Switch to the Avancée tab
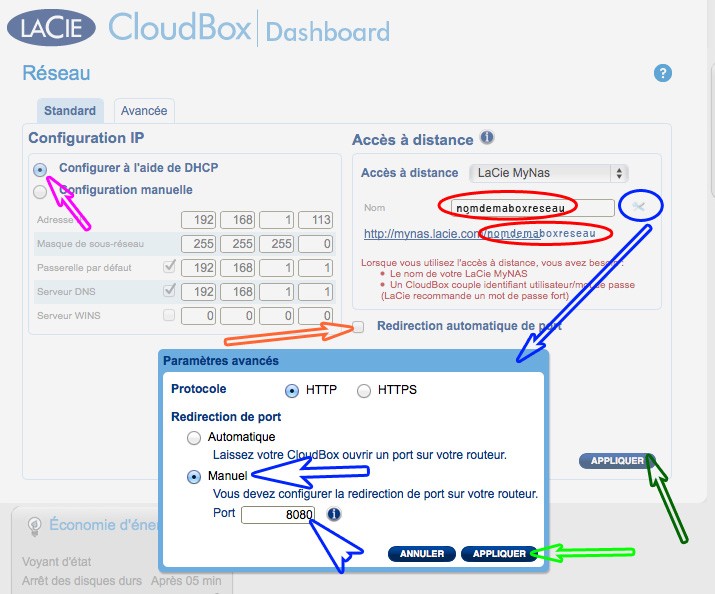Viewport: 715px width, 594px height. (144, 110)
